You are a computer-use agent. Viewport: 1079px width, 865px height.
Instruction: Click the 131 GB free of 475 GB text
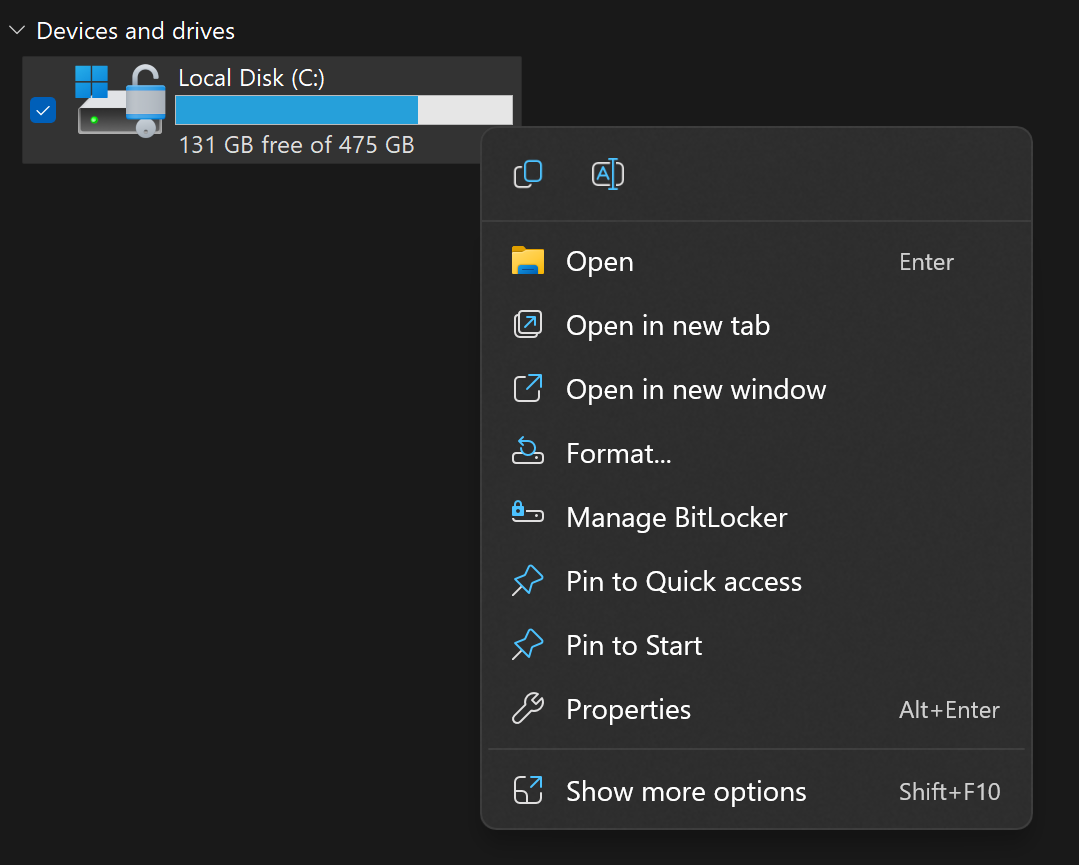pos(296,145)
